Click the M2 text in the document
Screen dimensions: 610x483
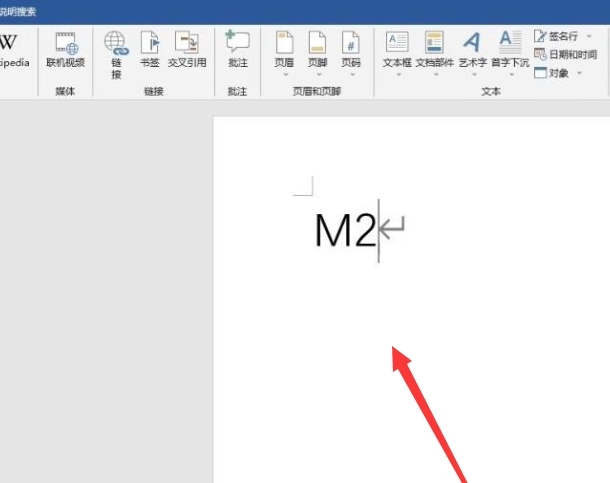pos(345,230)
